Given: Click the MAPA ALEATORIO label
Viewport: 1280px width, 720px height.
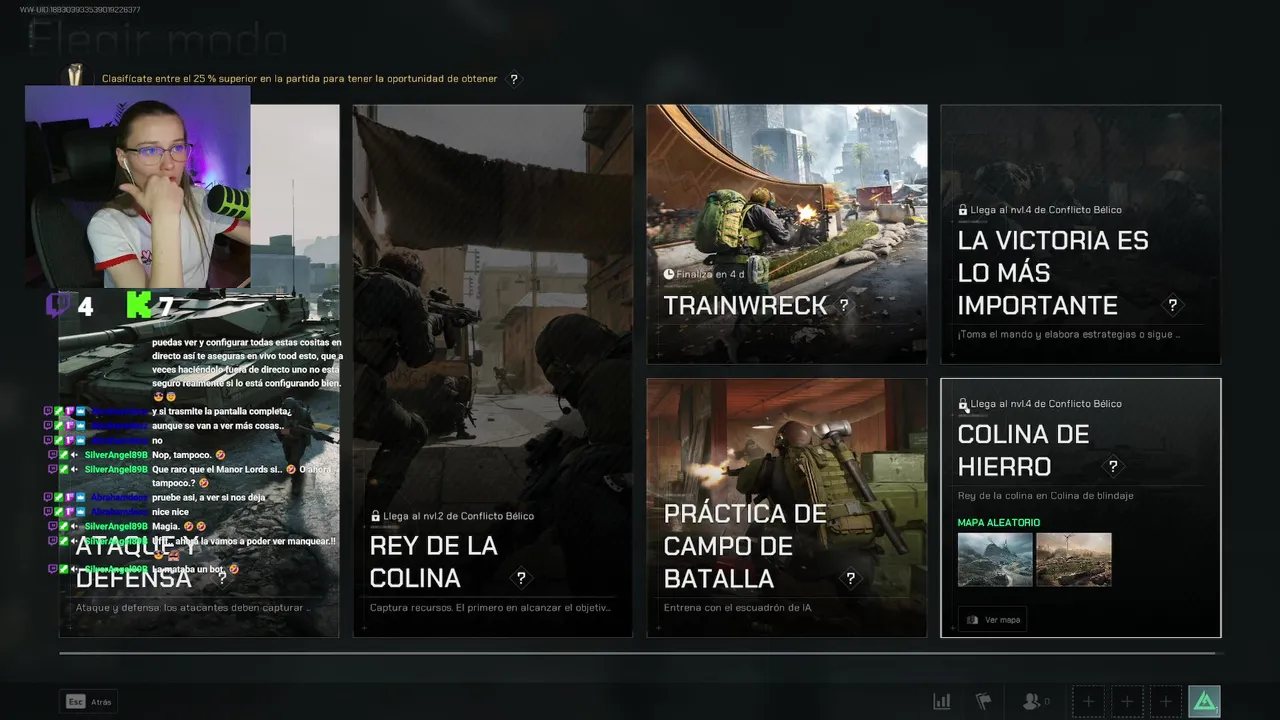Looking at the screenshot, I should [x=999, y=523].
